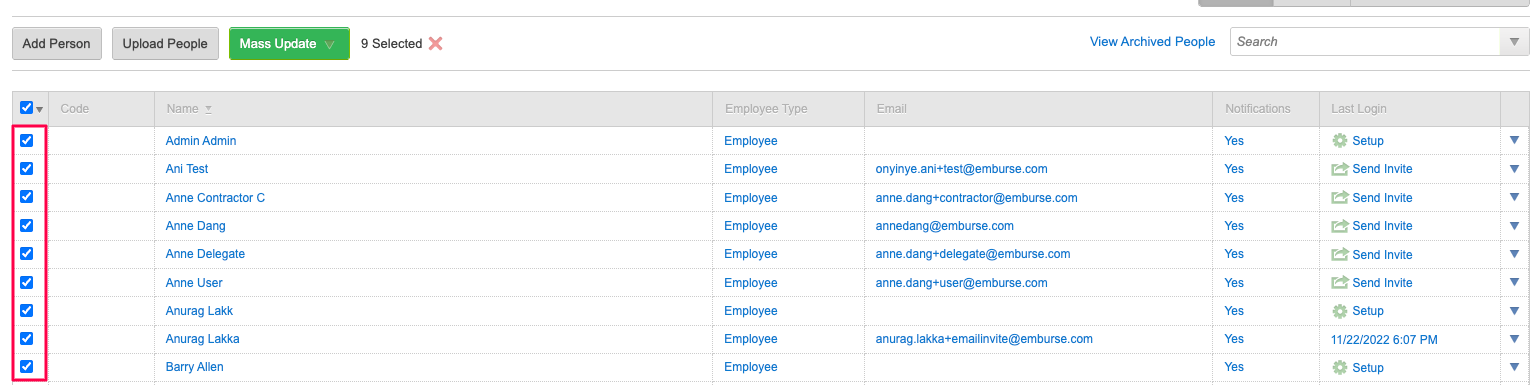Screen dimensions: 1540x385
Task: Click the Setup gear icon for Admin Admin
Action: pos(1340,141)
